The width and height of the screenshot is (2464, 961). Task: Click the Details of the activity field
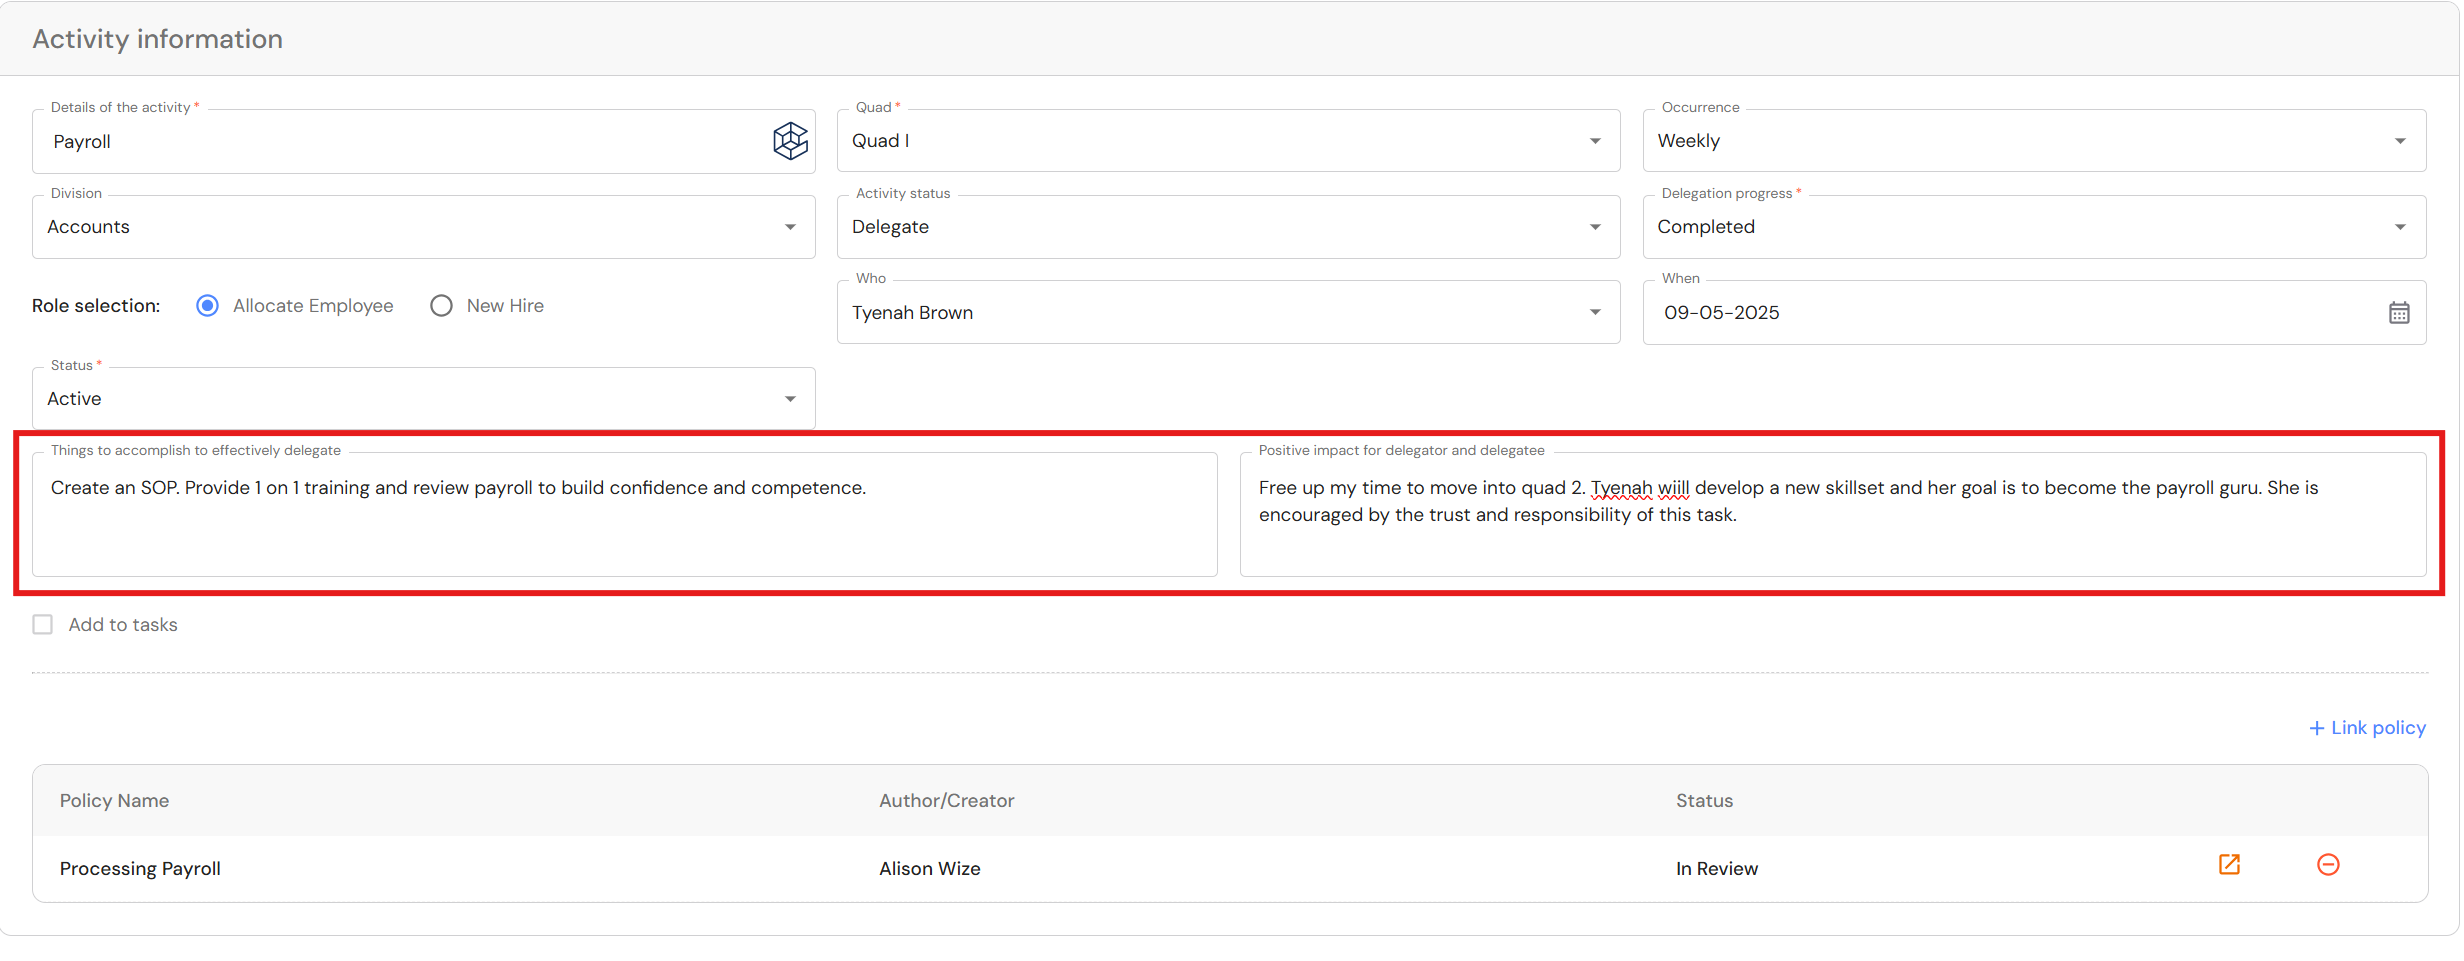(x=400, y=142)
